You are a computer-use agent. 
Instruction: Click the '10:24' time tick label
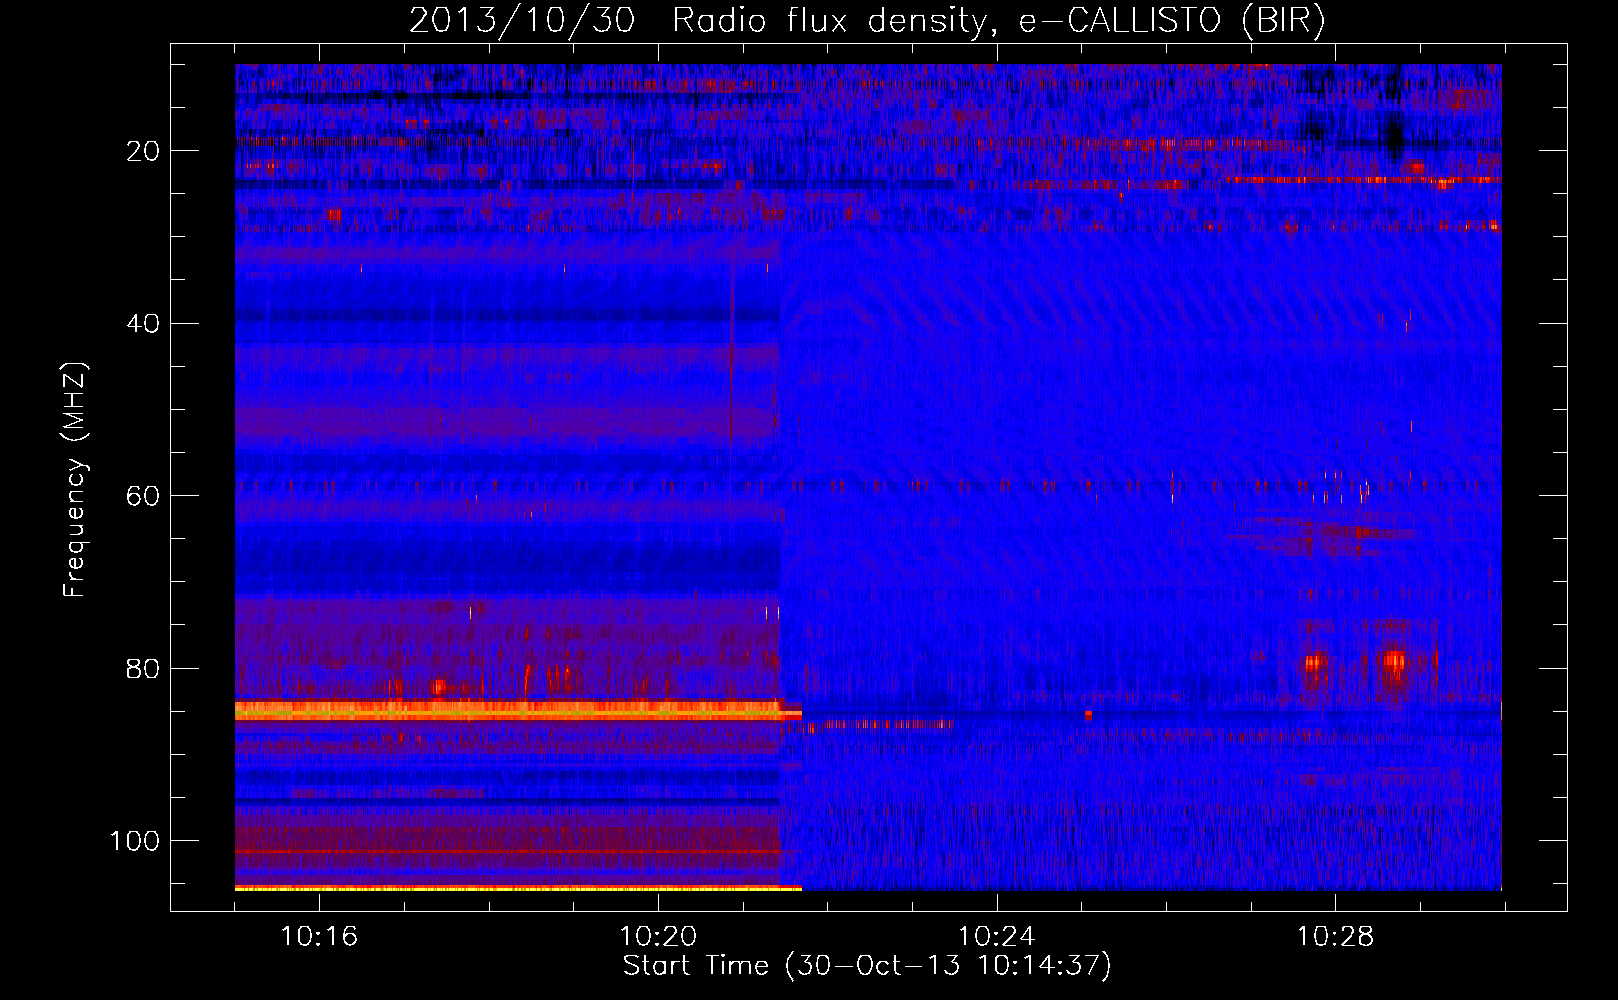(x=997, y=937)
